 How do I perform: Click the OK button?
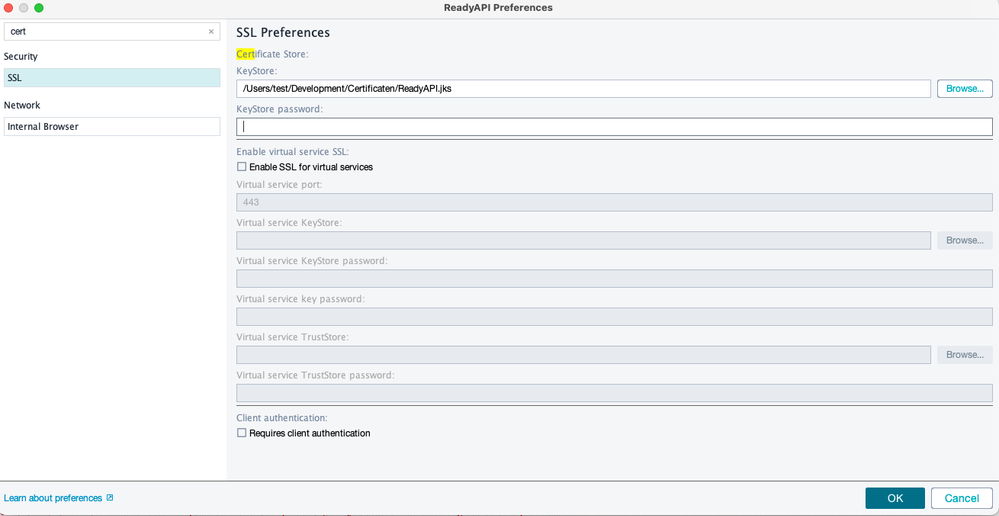[x=895, y=498]
